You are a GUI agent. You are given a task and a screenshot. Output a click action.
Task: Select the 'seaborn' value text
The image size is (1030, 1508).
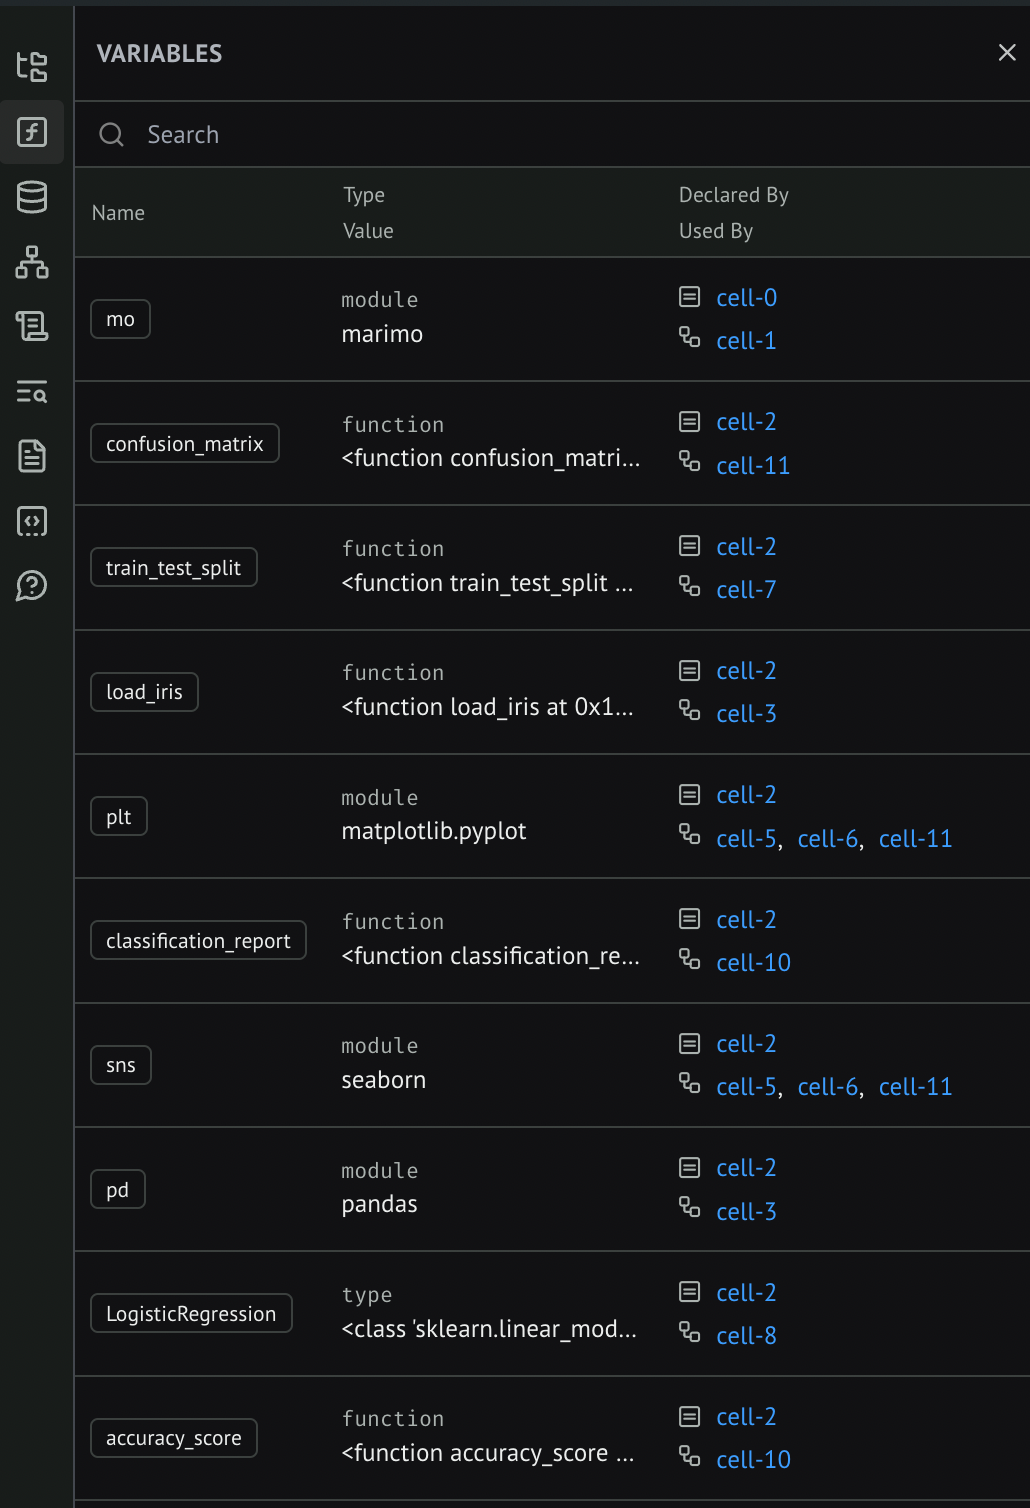click(384, 1080)
